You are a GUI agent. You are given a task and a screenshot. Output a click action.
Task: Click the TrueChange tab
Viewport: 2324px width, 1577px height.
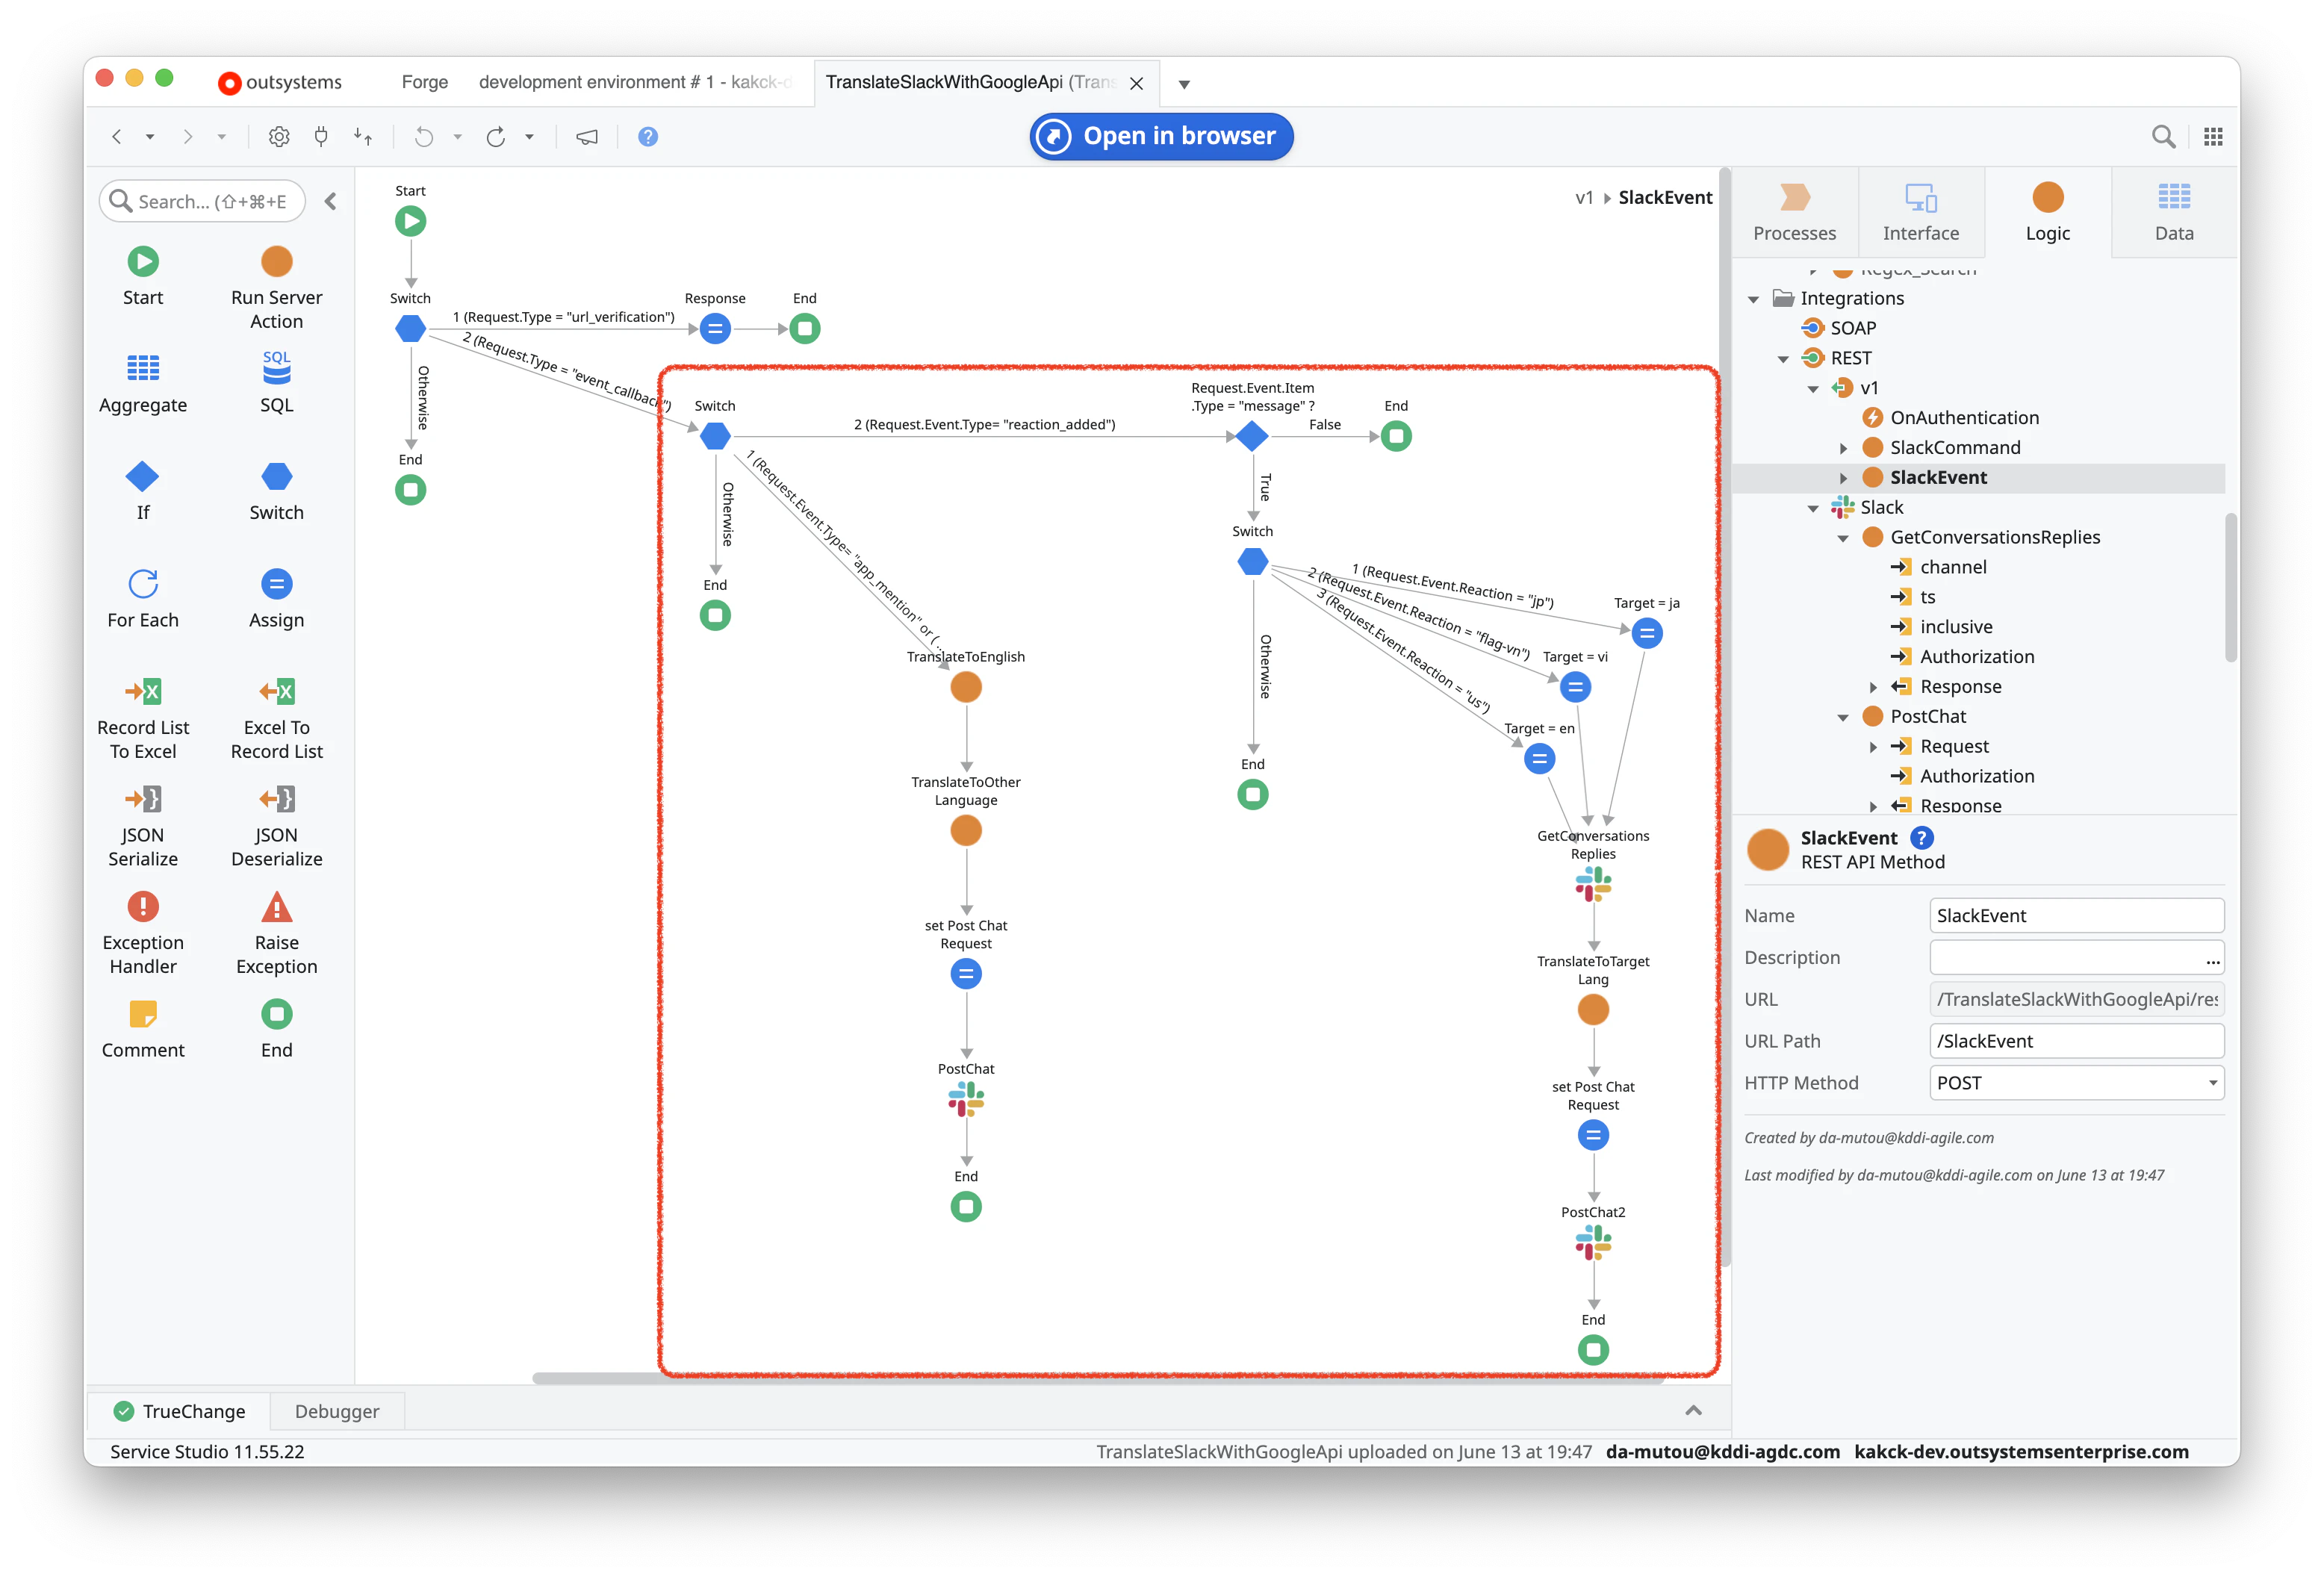(x=180, y=1411)
